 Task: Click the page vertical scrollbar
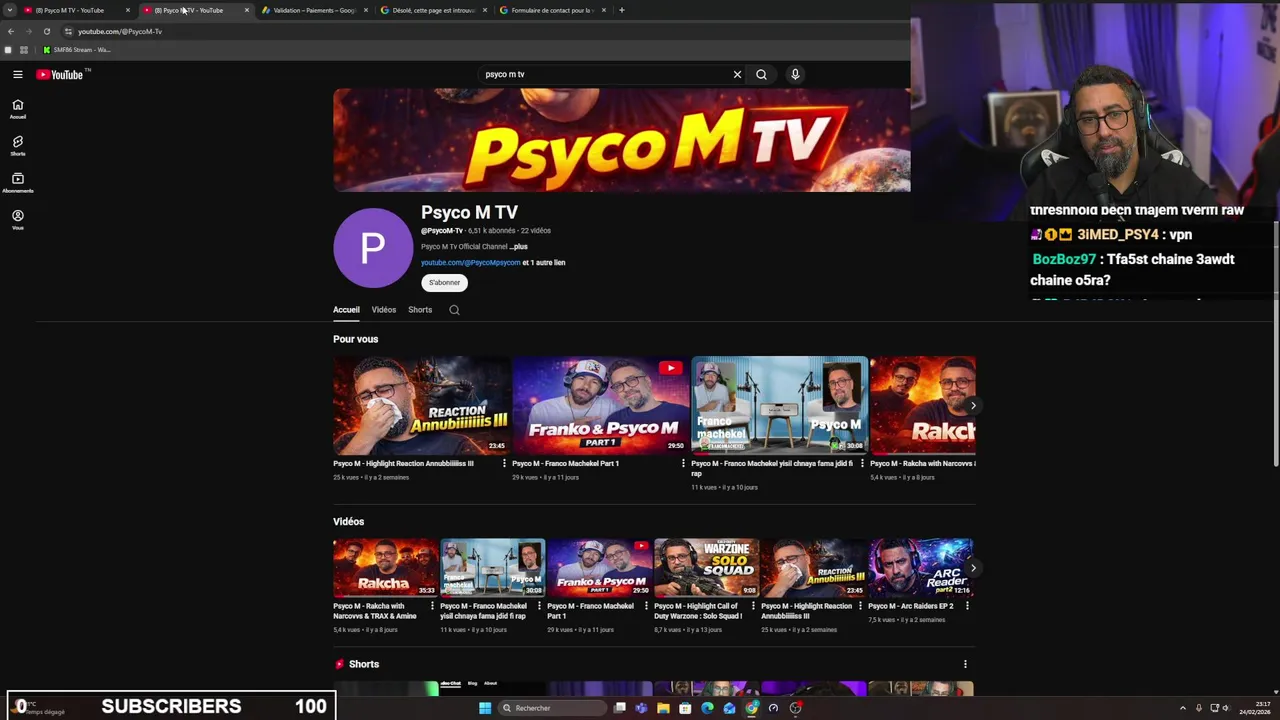[x=1275, y=343]
